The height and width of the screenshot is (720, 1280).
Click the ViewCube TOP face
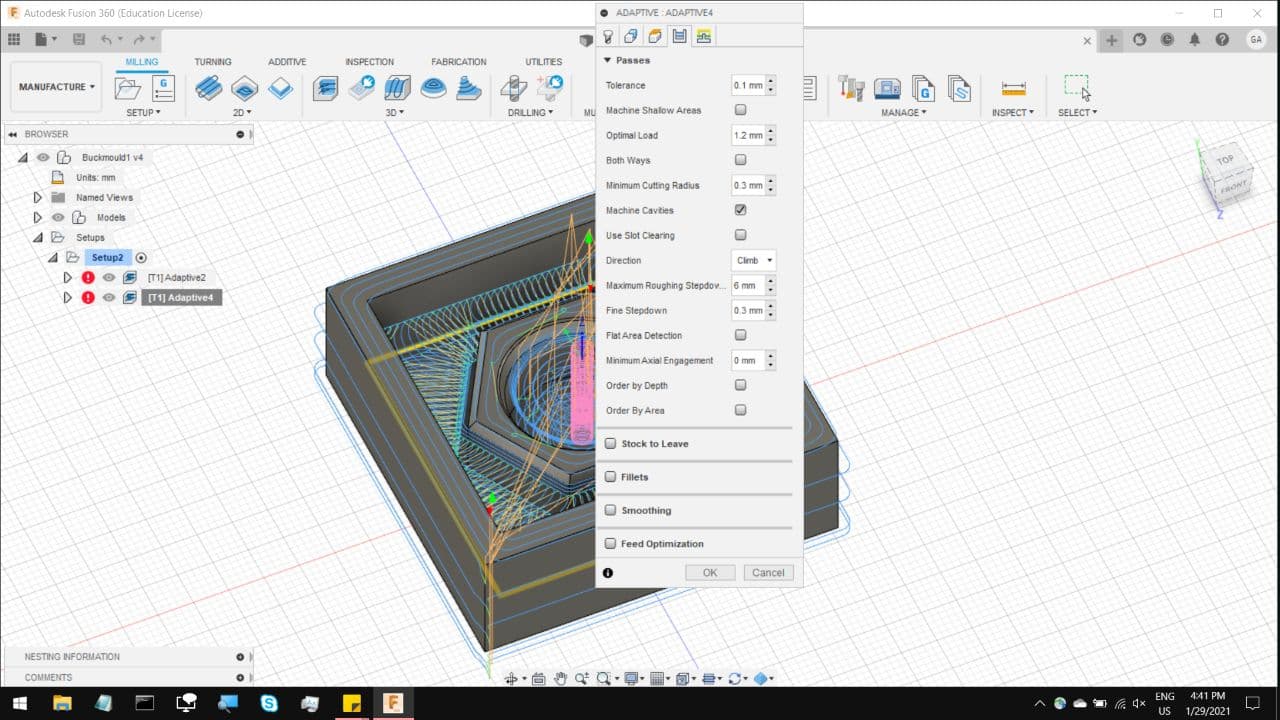[x=1225, y=160]
